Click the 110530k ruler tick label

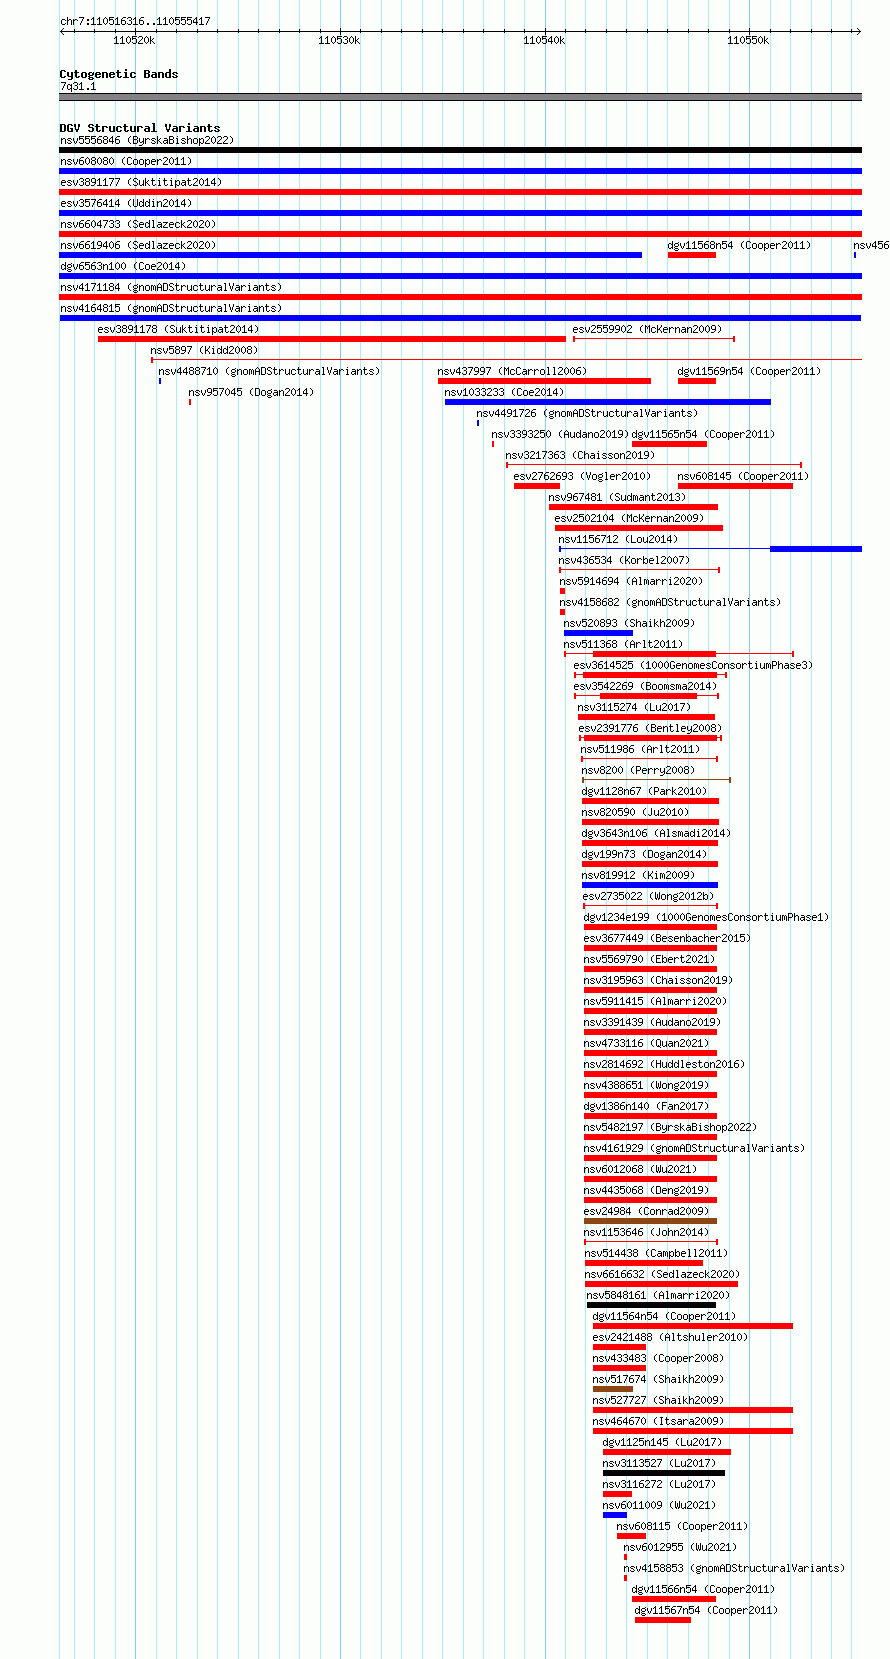339,40
